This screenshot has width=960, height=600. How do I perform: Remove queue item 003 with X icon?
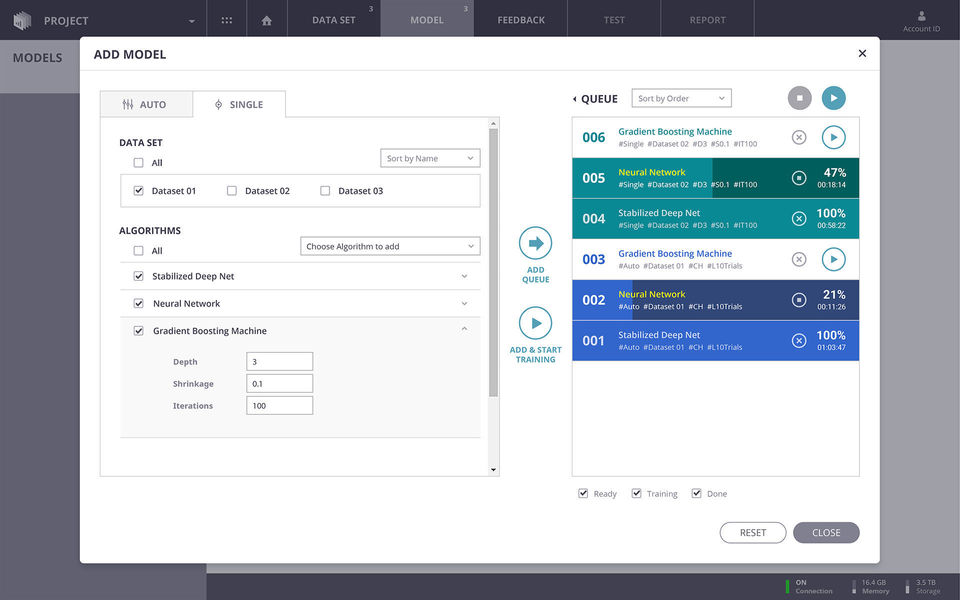pos(799,259)
